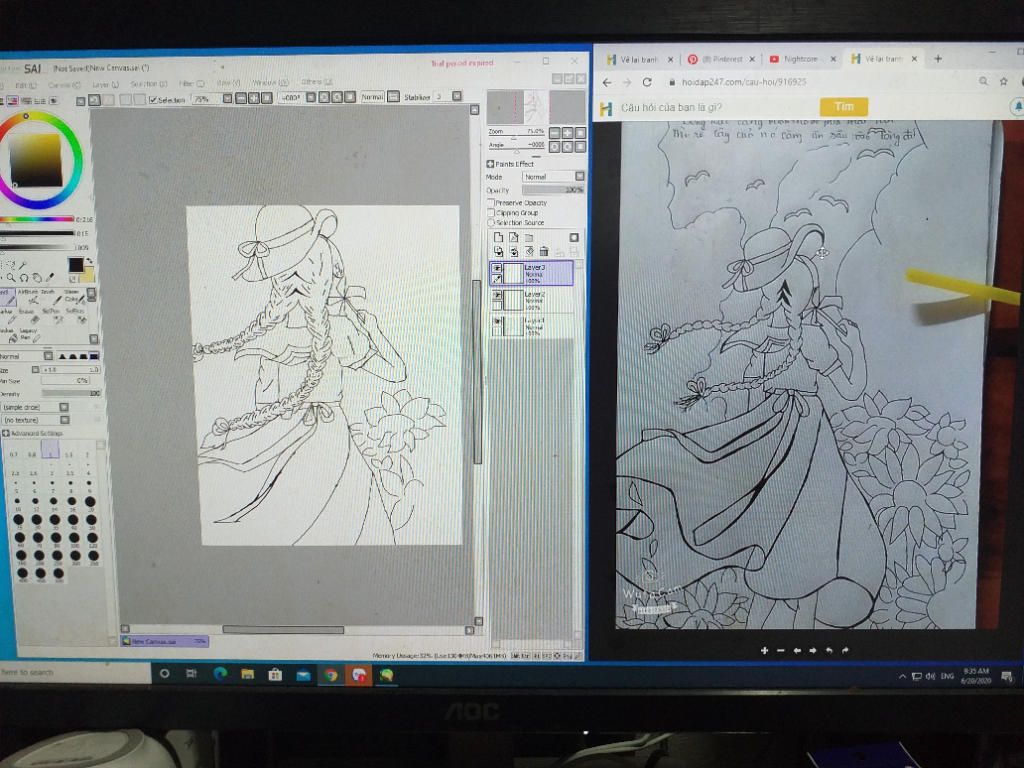1024x768 pixels.
Task: Reset the navigator zoom view
Action: tap(581, 133)
